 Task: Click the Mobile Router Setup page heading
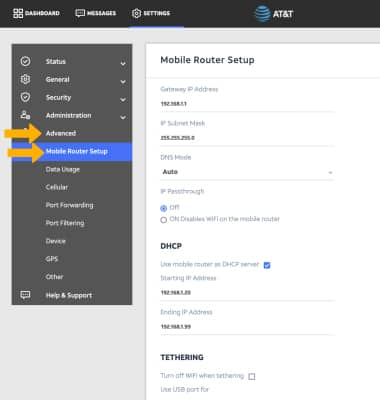coord(207,60)
